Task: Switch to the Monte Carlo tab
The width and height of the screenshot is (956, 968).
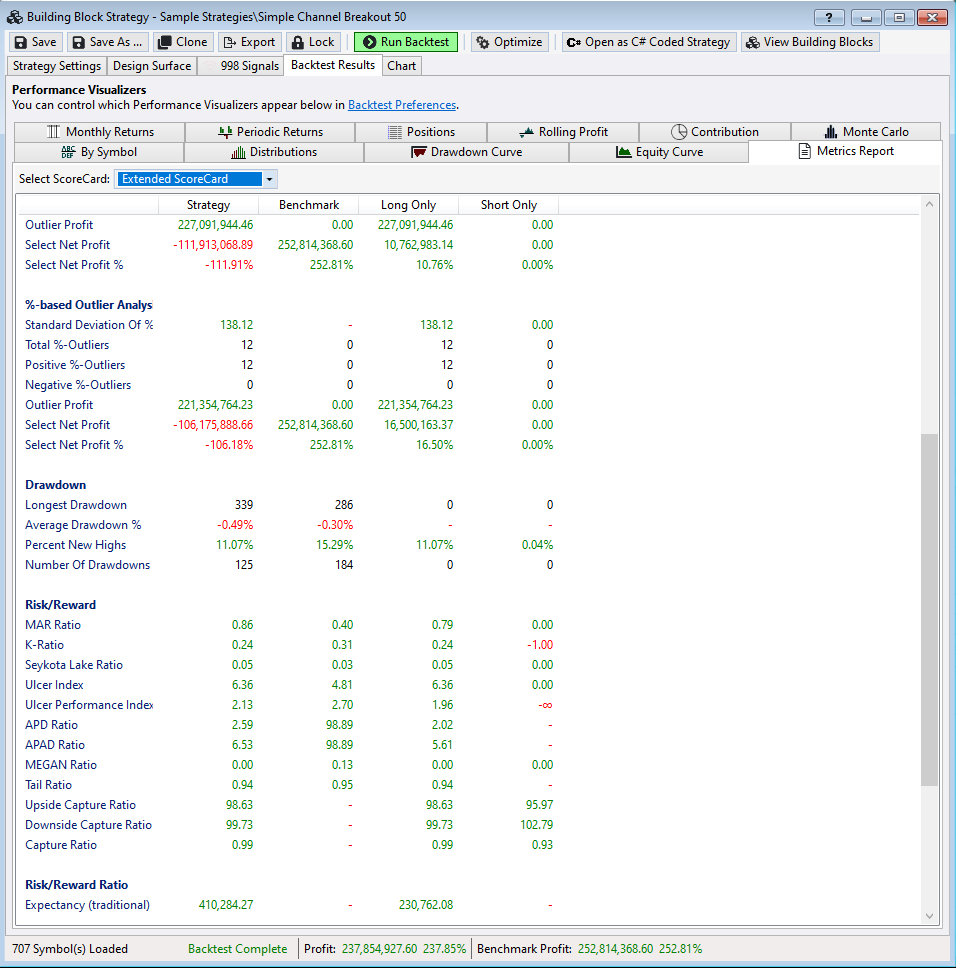Action: [865, 132]
